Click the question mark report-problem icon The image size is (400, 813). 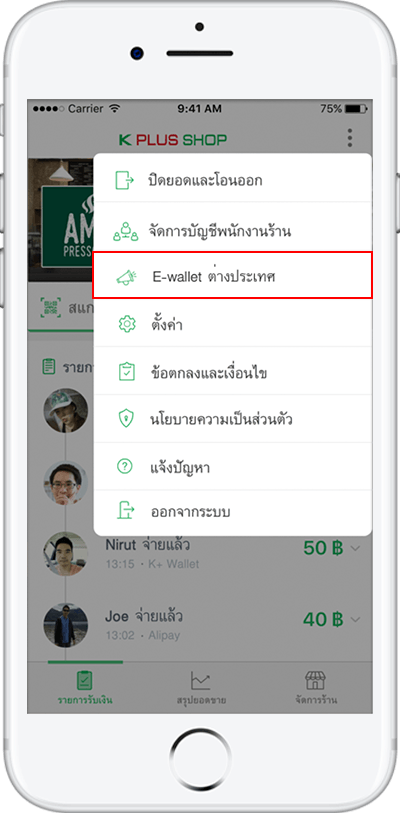(125, 466)
